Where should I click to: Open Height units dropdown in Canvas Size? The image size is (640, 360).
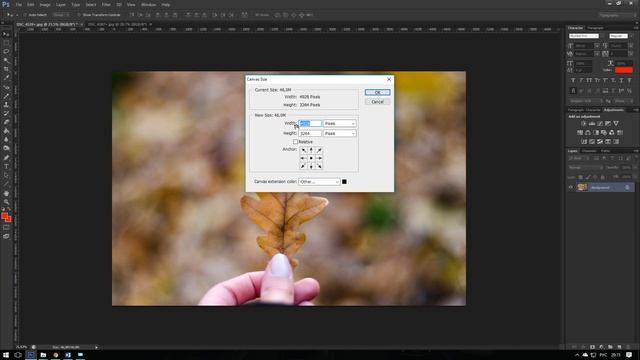tap(340, 133)
